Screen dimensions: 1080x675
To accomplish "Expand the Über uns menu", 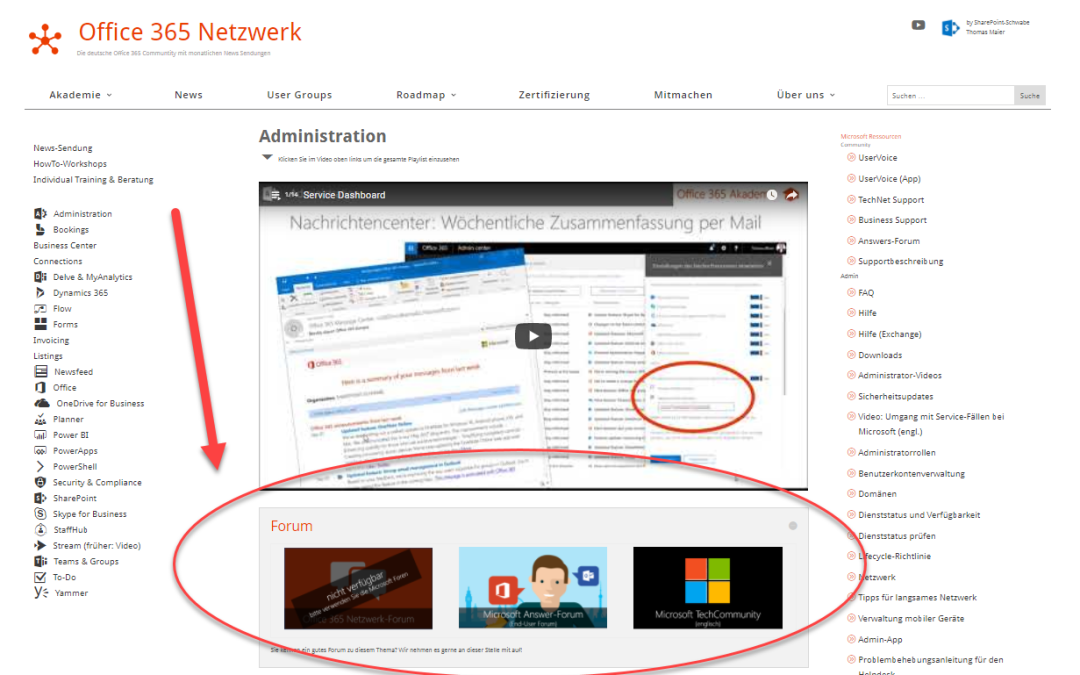I will pyautogui.click(x=806, y=95).
